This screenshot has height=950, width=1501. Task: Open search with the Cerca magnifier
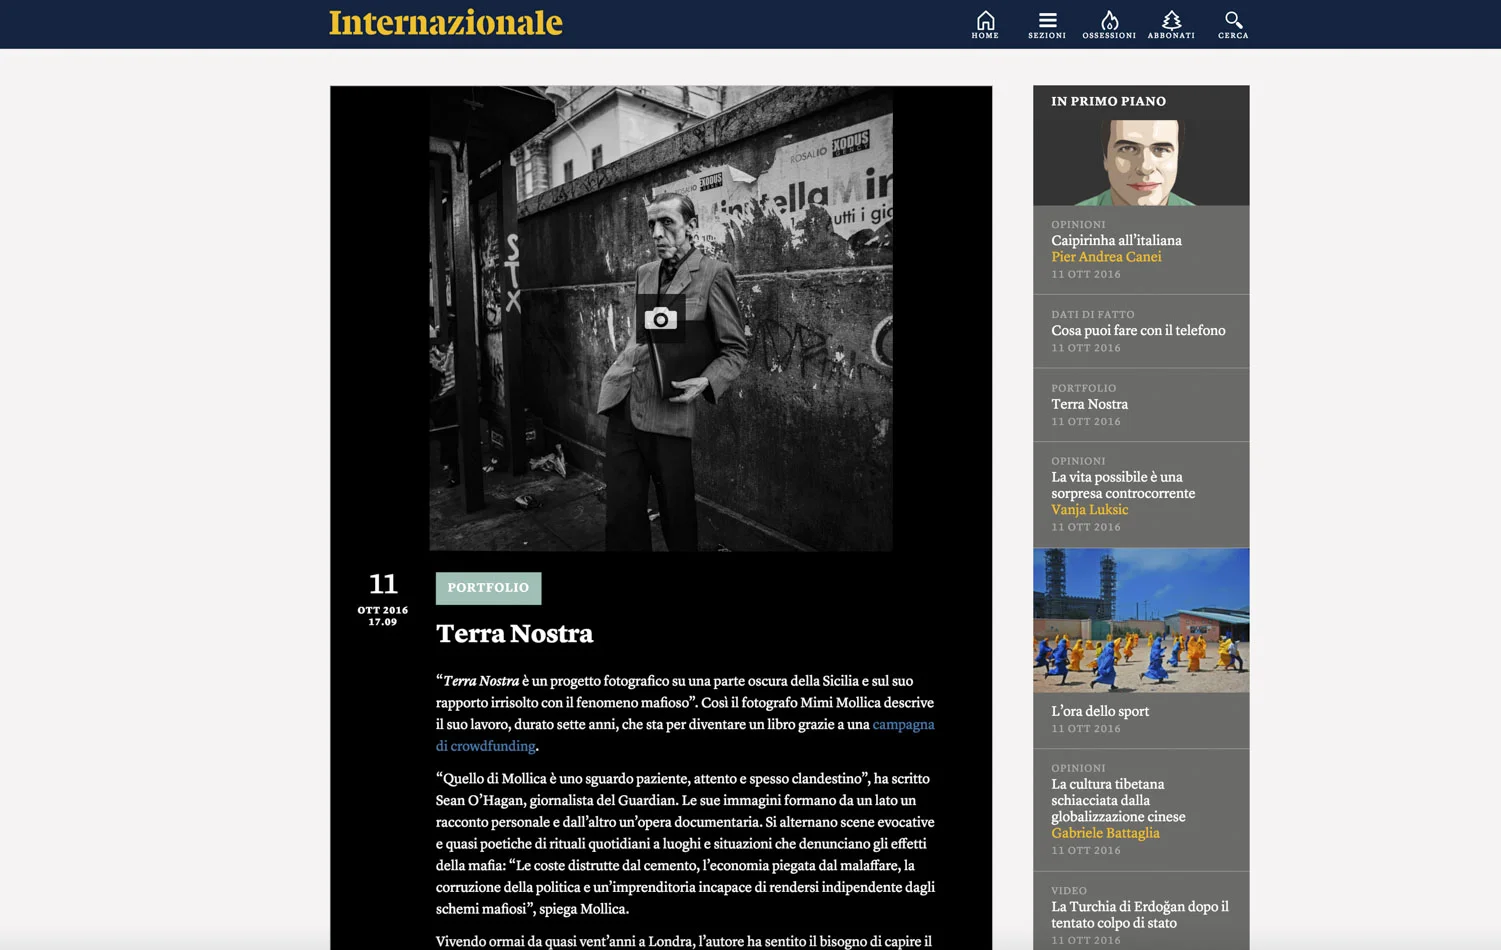pyautogui.click(x=1233, y=24)
